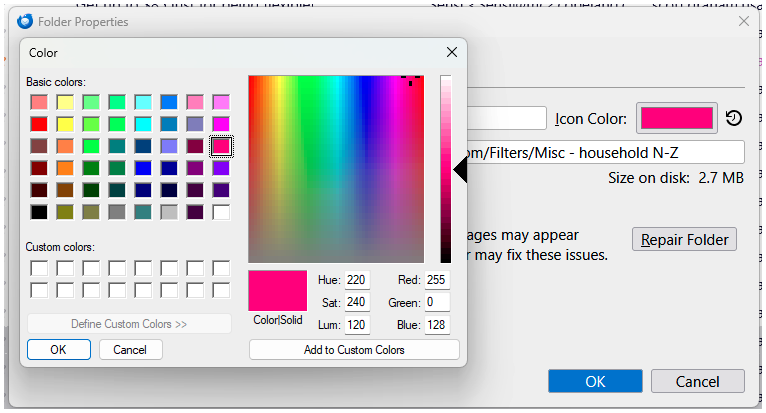Click the Blue value input box
The width and height of the screenshot is (766, 413).
[437, 325]
